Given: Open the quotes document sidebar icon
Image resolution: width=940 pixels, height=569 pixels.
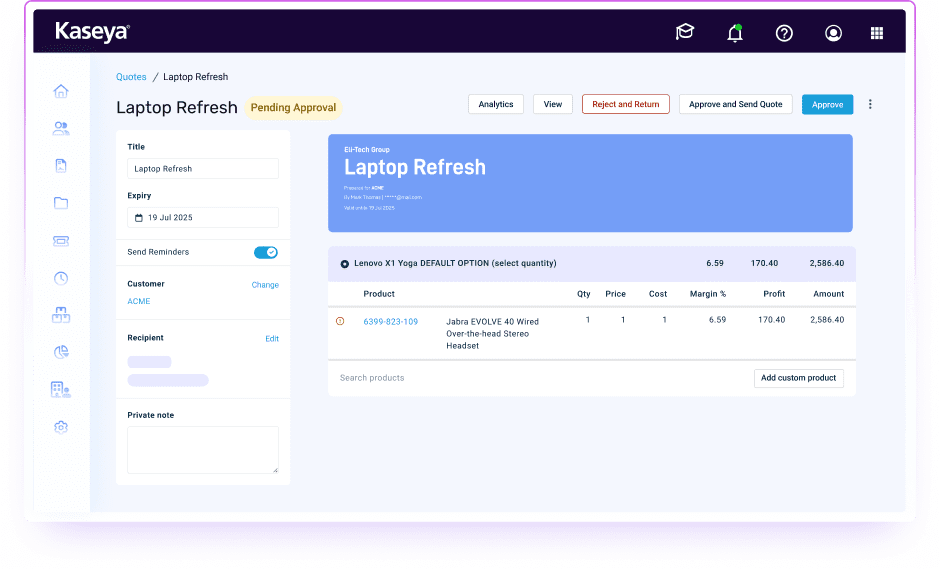Looking at the screenshot, I should click(61, 165).
